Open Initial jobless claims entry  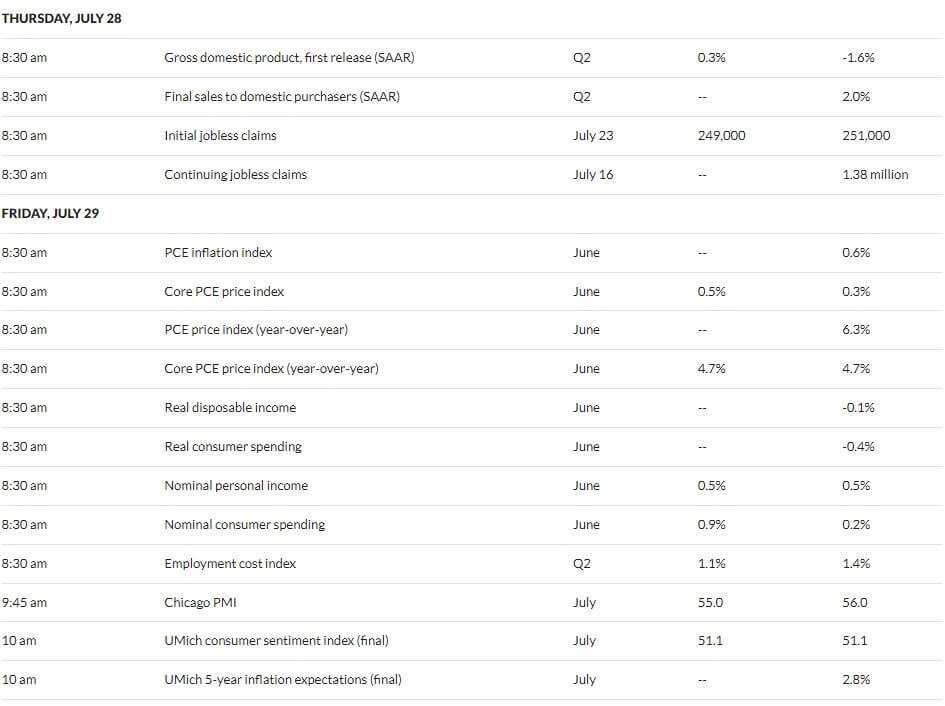[220, 136]
